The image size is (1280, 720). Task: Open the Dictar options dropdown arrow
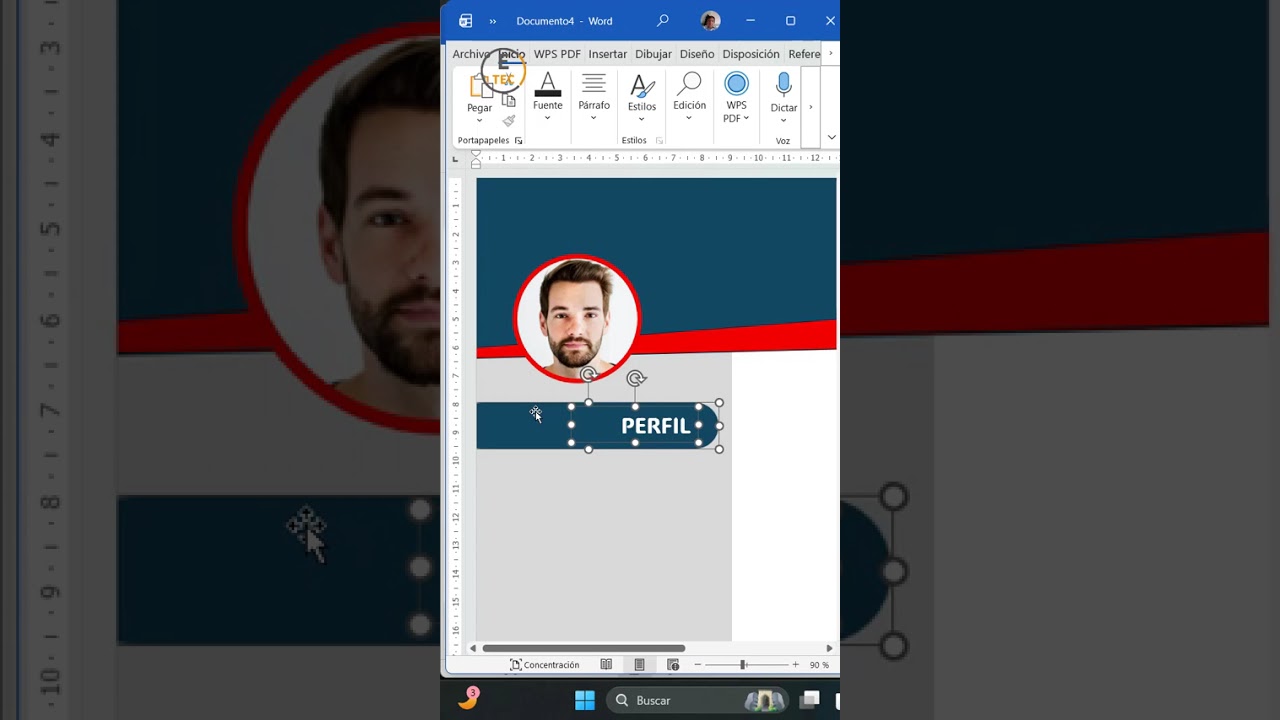pyautogui.click(x=784, y=120)
